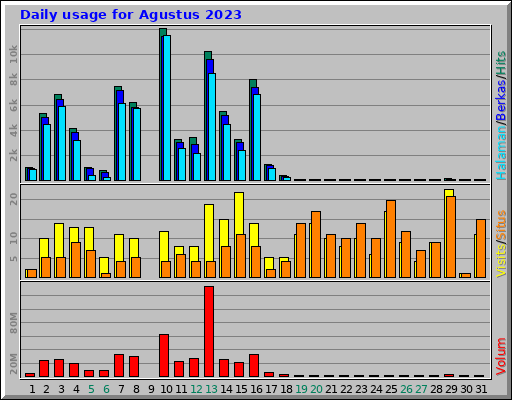Click the 'Hits' legend label
Screen dimensions: 512x400
pos(501,62)
